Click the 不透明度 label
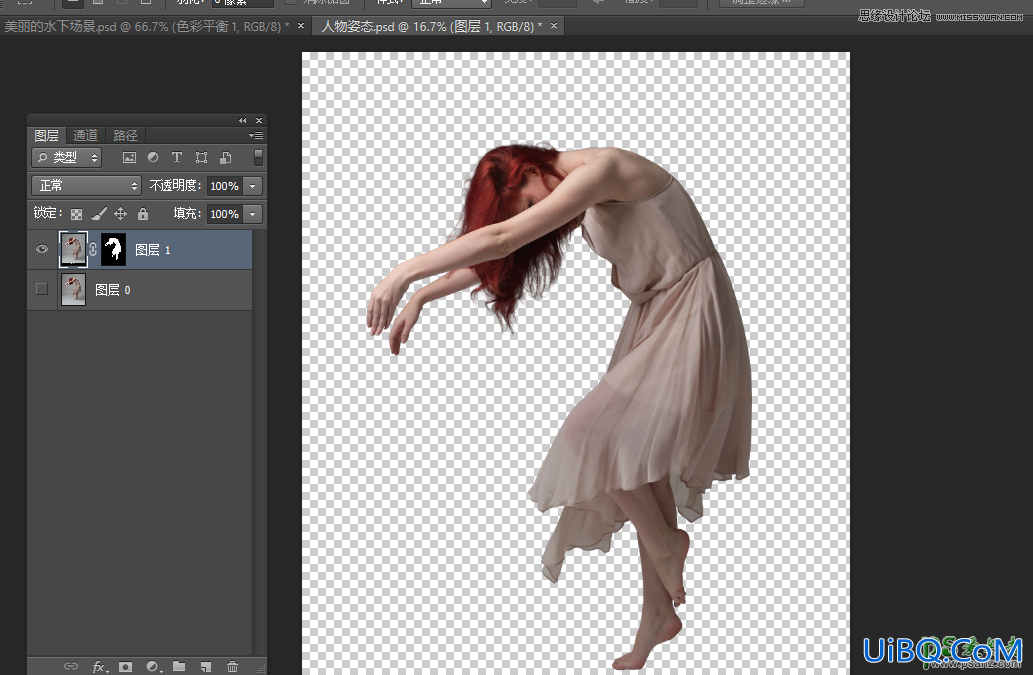The image size is (1033, 675). point(175,186)
